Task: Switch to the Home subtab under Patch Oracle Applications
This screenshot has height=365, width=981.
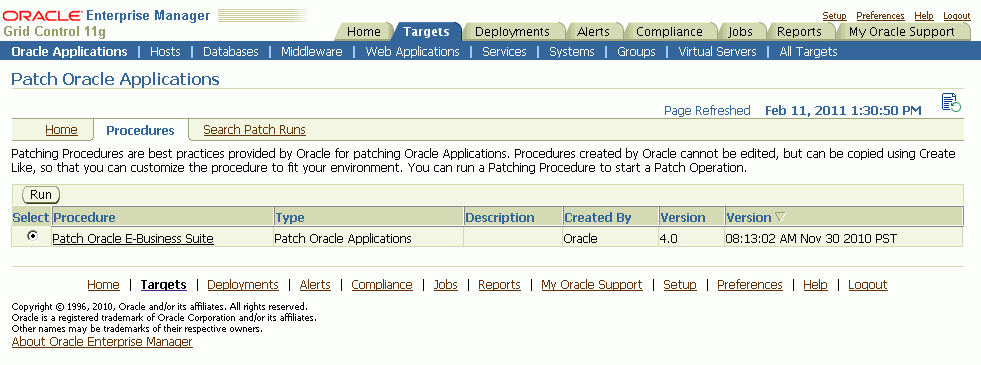Action: (x=61, y=130)
